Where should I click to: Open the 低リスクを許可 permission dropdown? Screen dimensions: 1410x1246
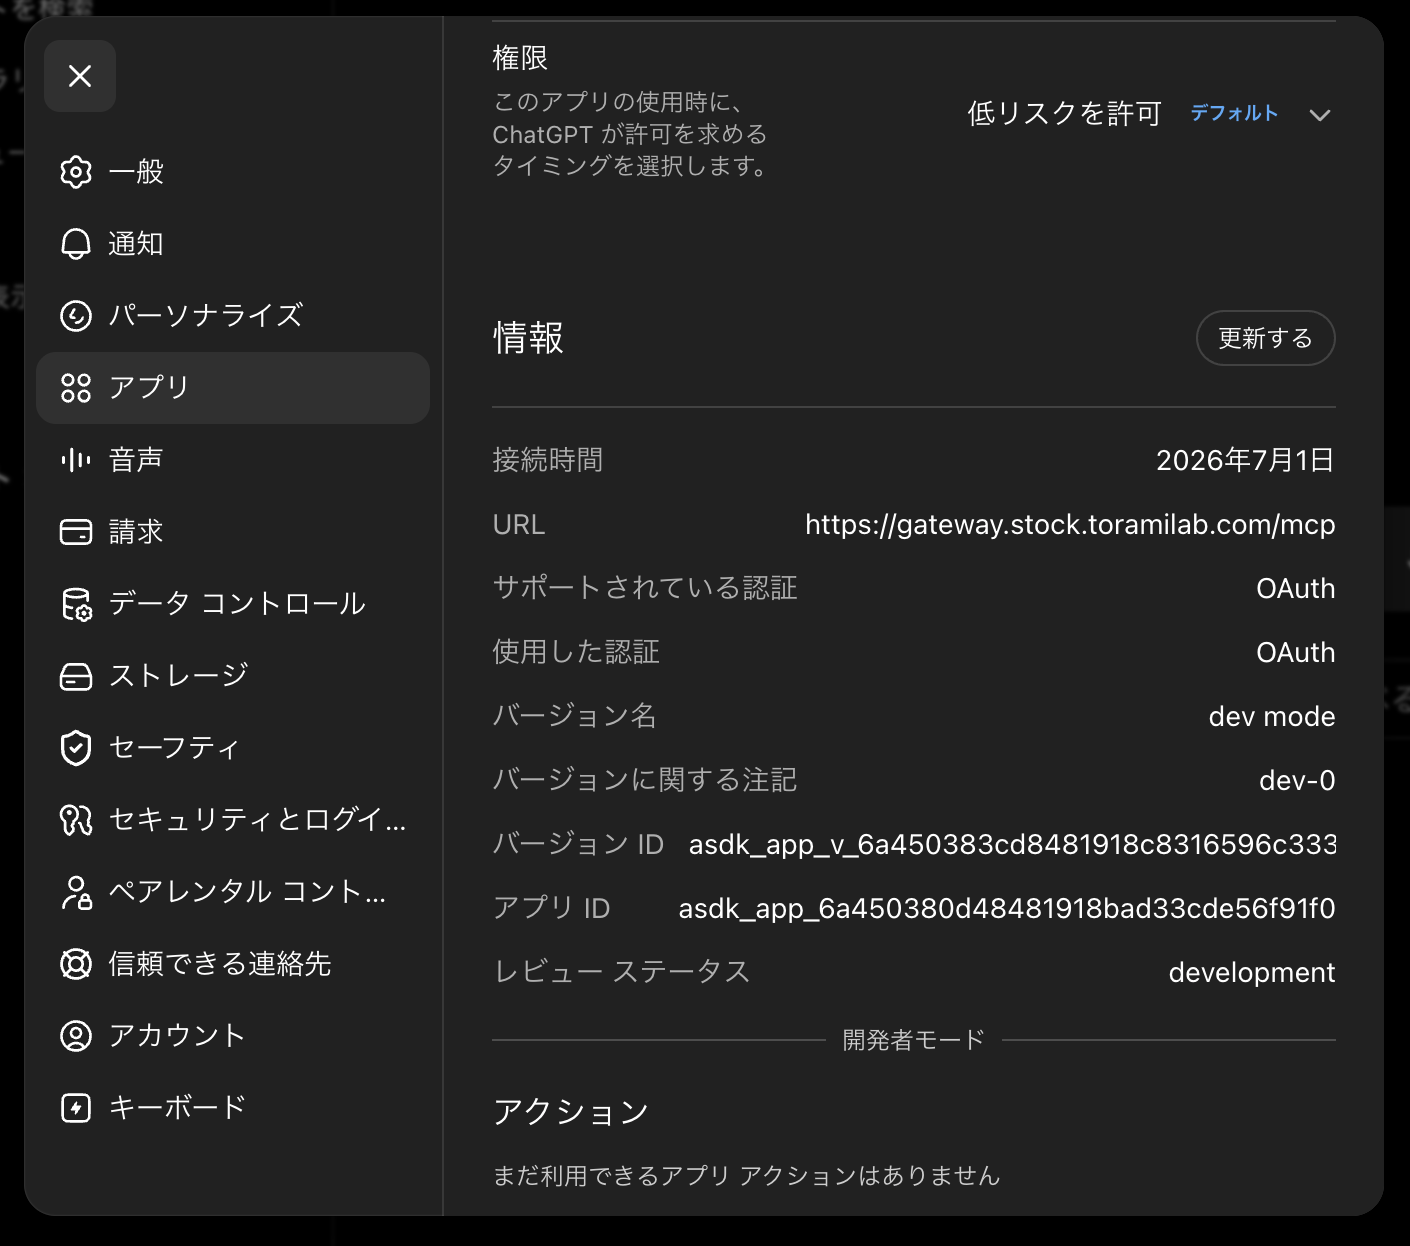point(1149,114)
